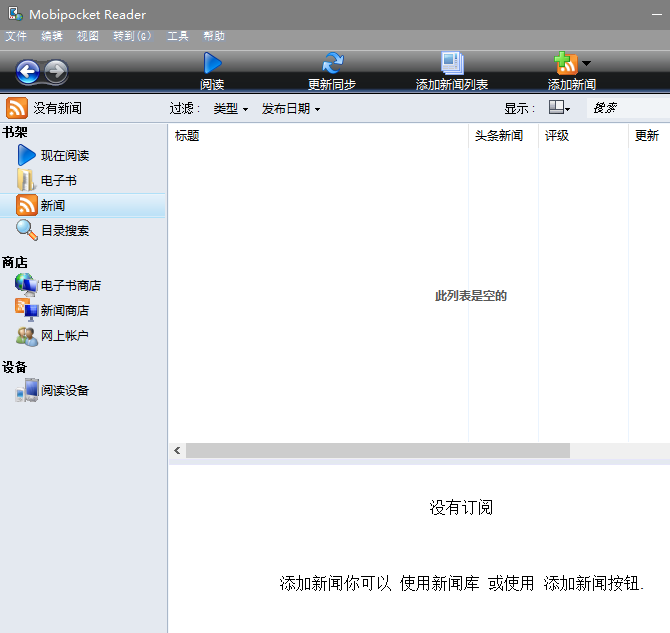Open the 帮助 menu
Viewport: 670px width, 633px height.
214,36
